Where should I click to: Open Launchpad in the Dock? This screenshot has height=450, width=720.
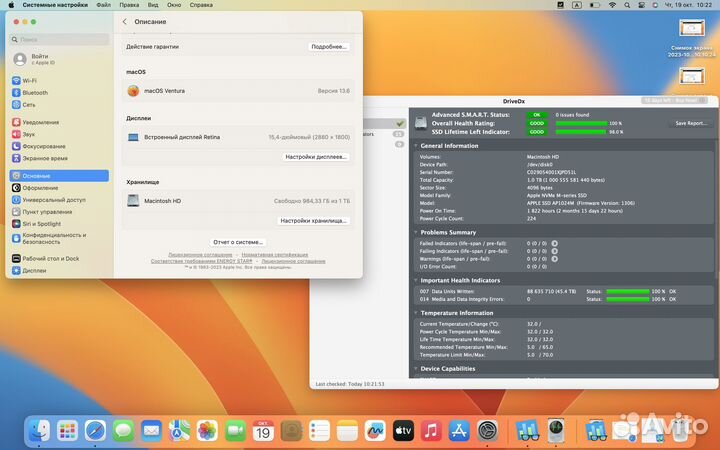pyautogui.click(x=68, y=431)
